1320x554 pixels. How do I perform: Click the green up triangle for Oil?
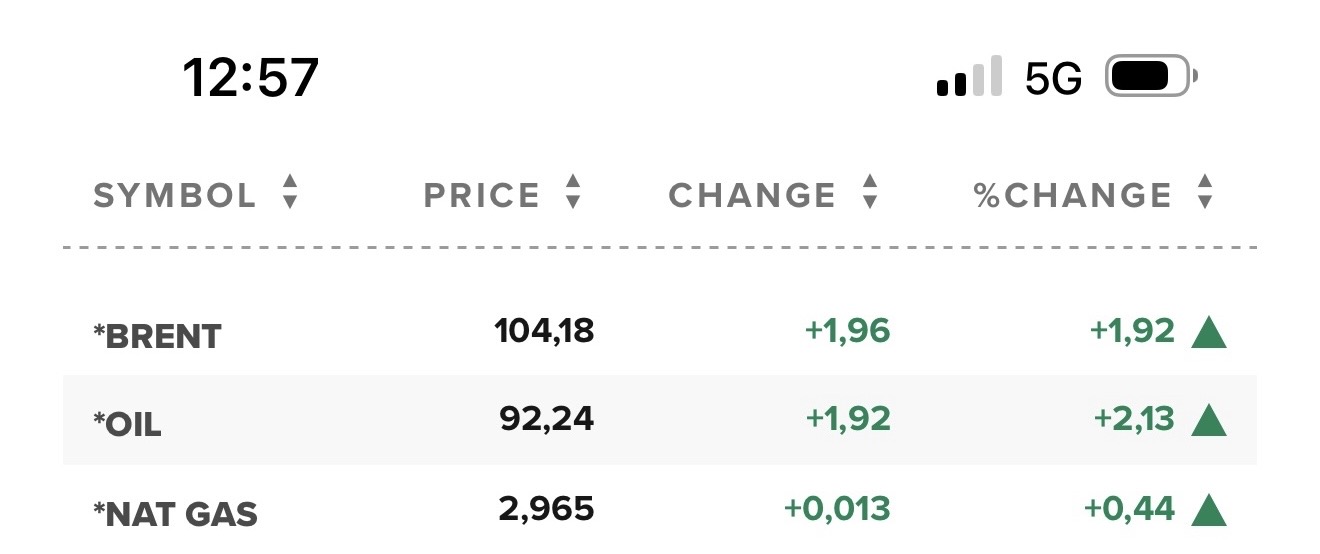pyautogui.click(x=1209, y=420)
